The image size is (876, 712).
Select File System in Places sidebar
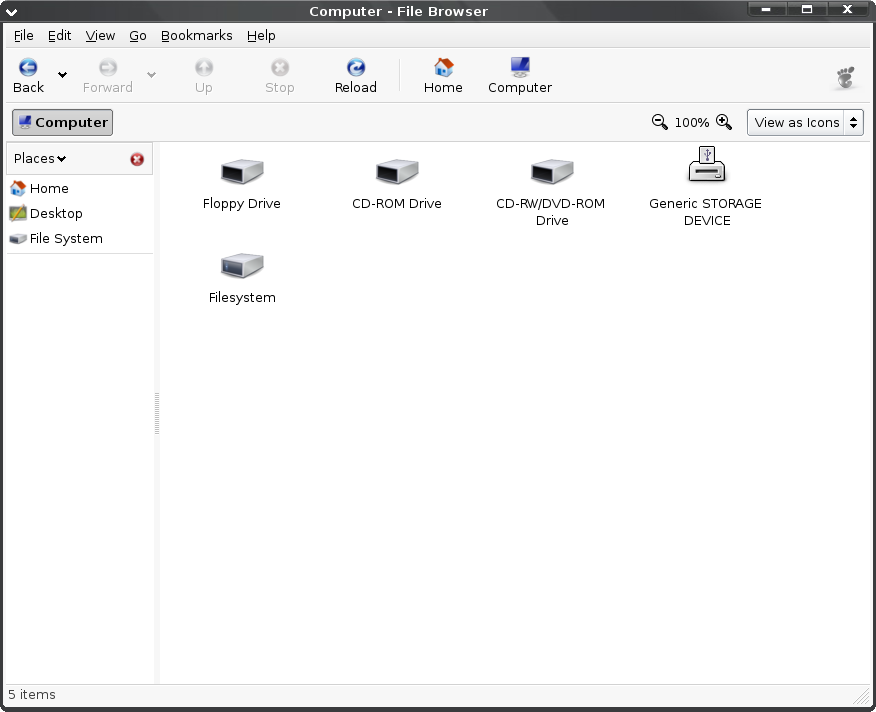[x=56, y=239]
